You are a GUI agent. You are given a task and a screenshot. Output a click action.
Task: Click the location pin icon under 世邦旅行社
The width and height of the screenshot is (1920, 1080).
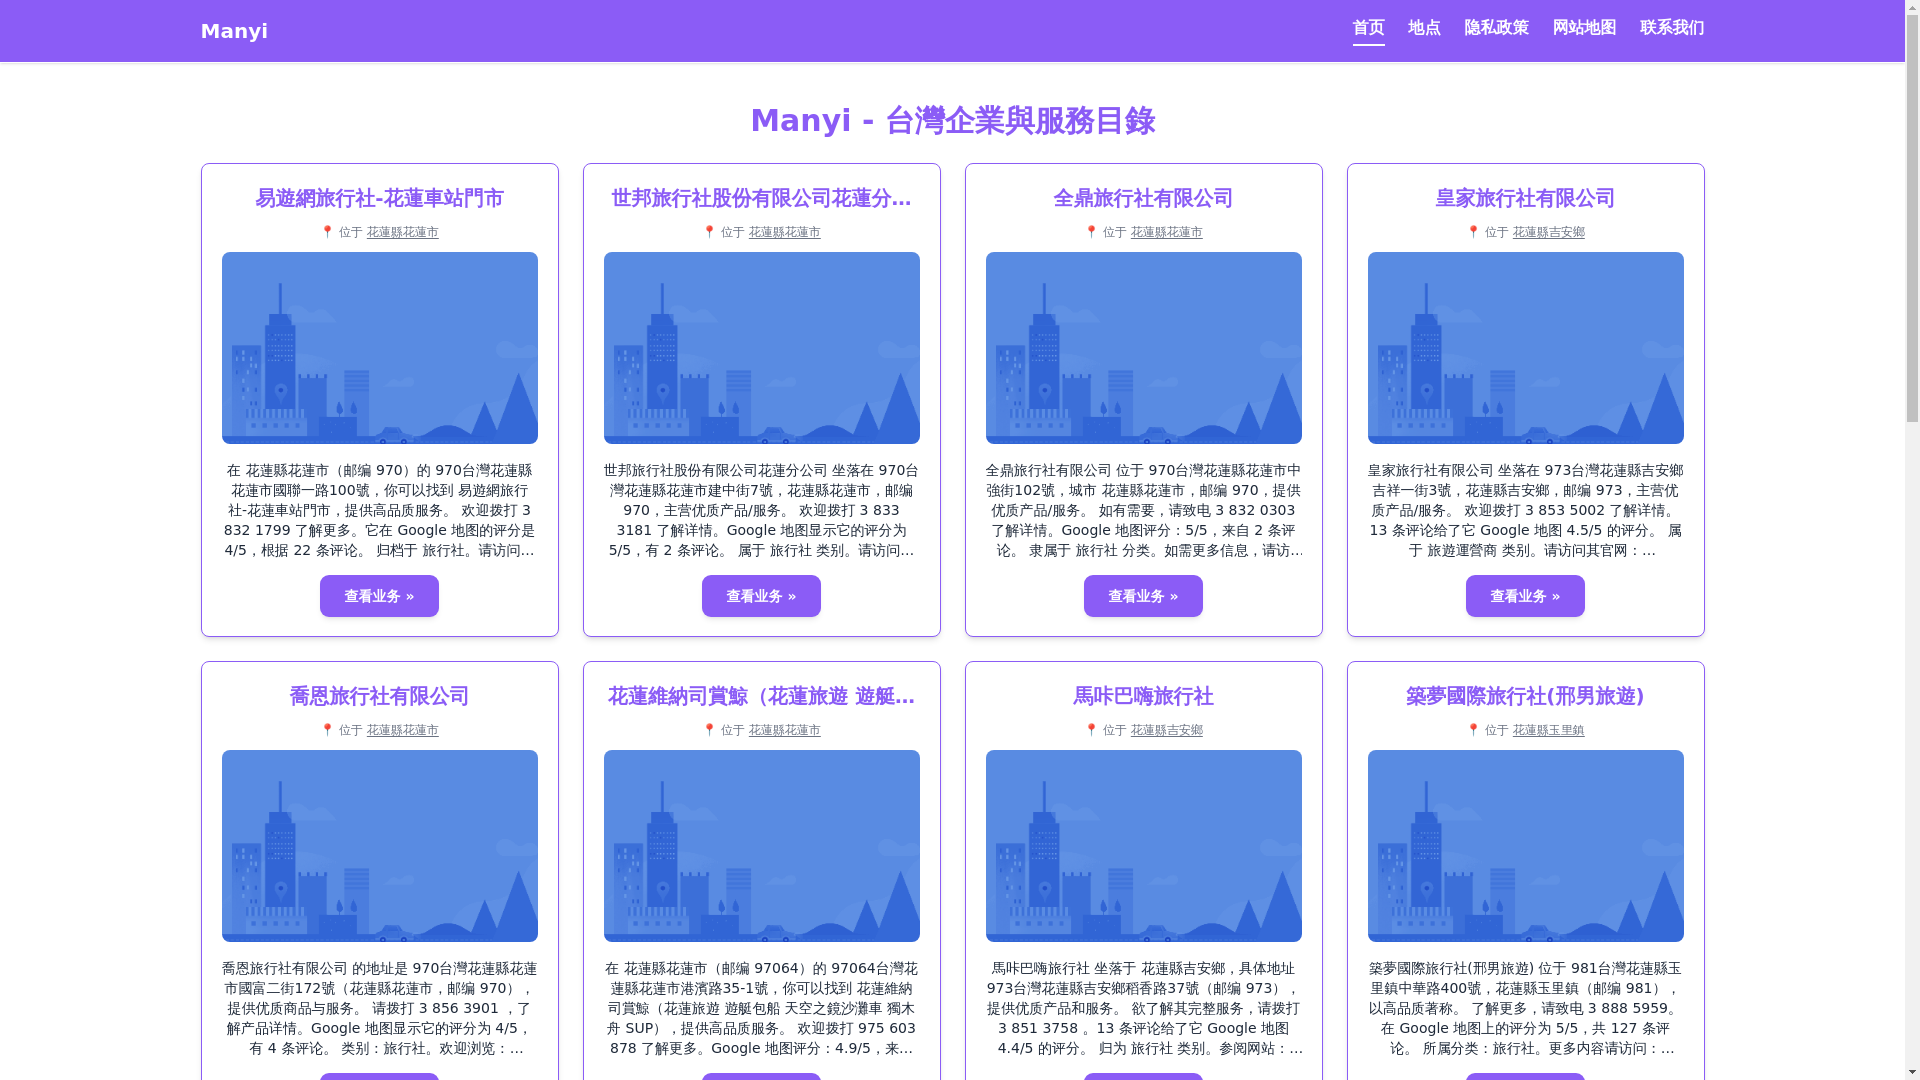click(709, 232)
